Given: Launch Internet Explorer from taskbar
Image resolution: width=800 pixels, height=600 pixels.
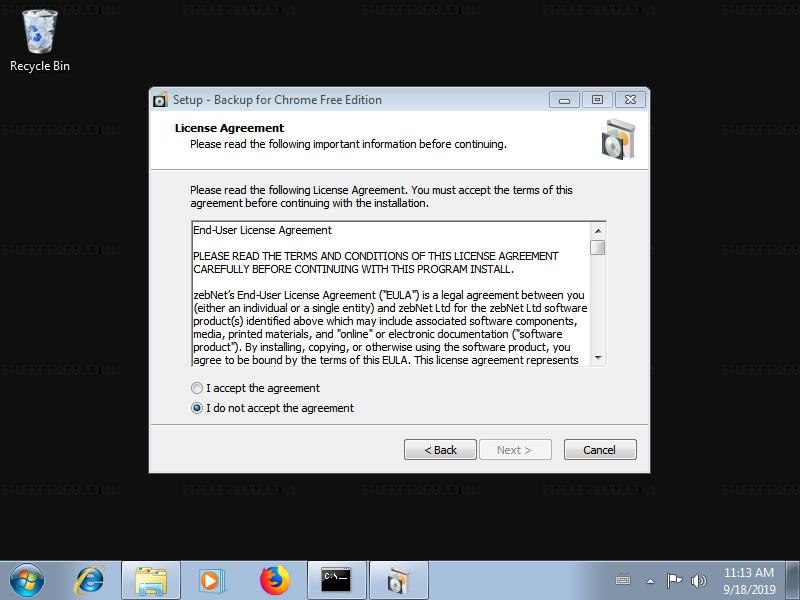Looking at the screenshot, I should click(90, 581).
